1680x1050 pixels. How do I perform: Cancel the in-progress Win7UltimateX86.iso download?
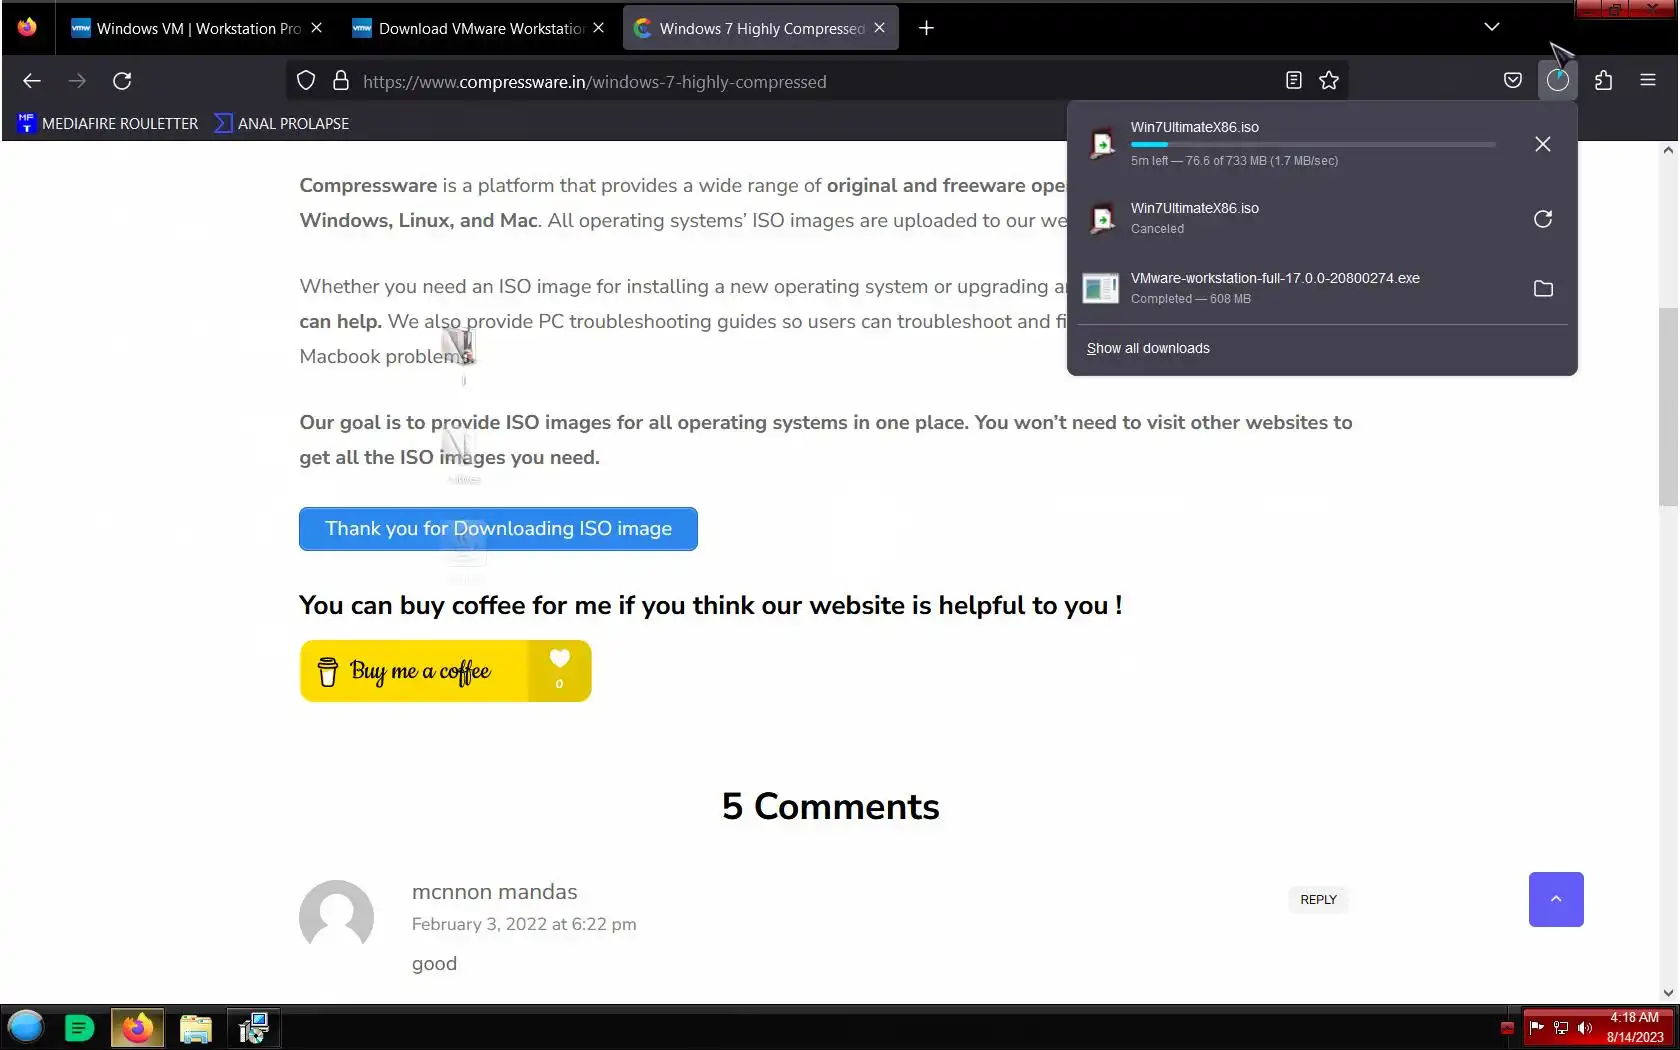[x=1543, y=144]
